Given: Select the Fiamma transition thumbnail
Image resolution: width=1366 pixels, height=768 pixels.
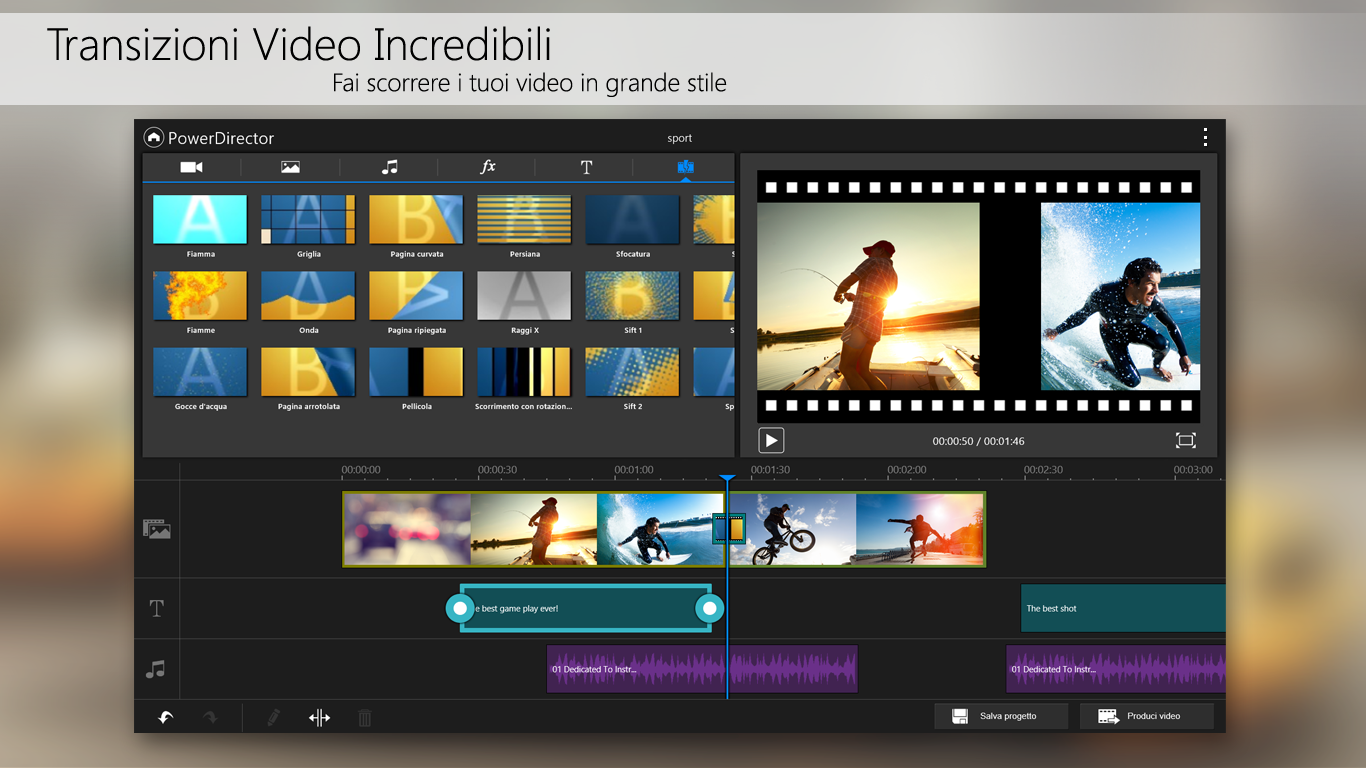Looking at the screenshot, I should pos(199,219).
